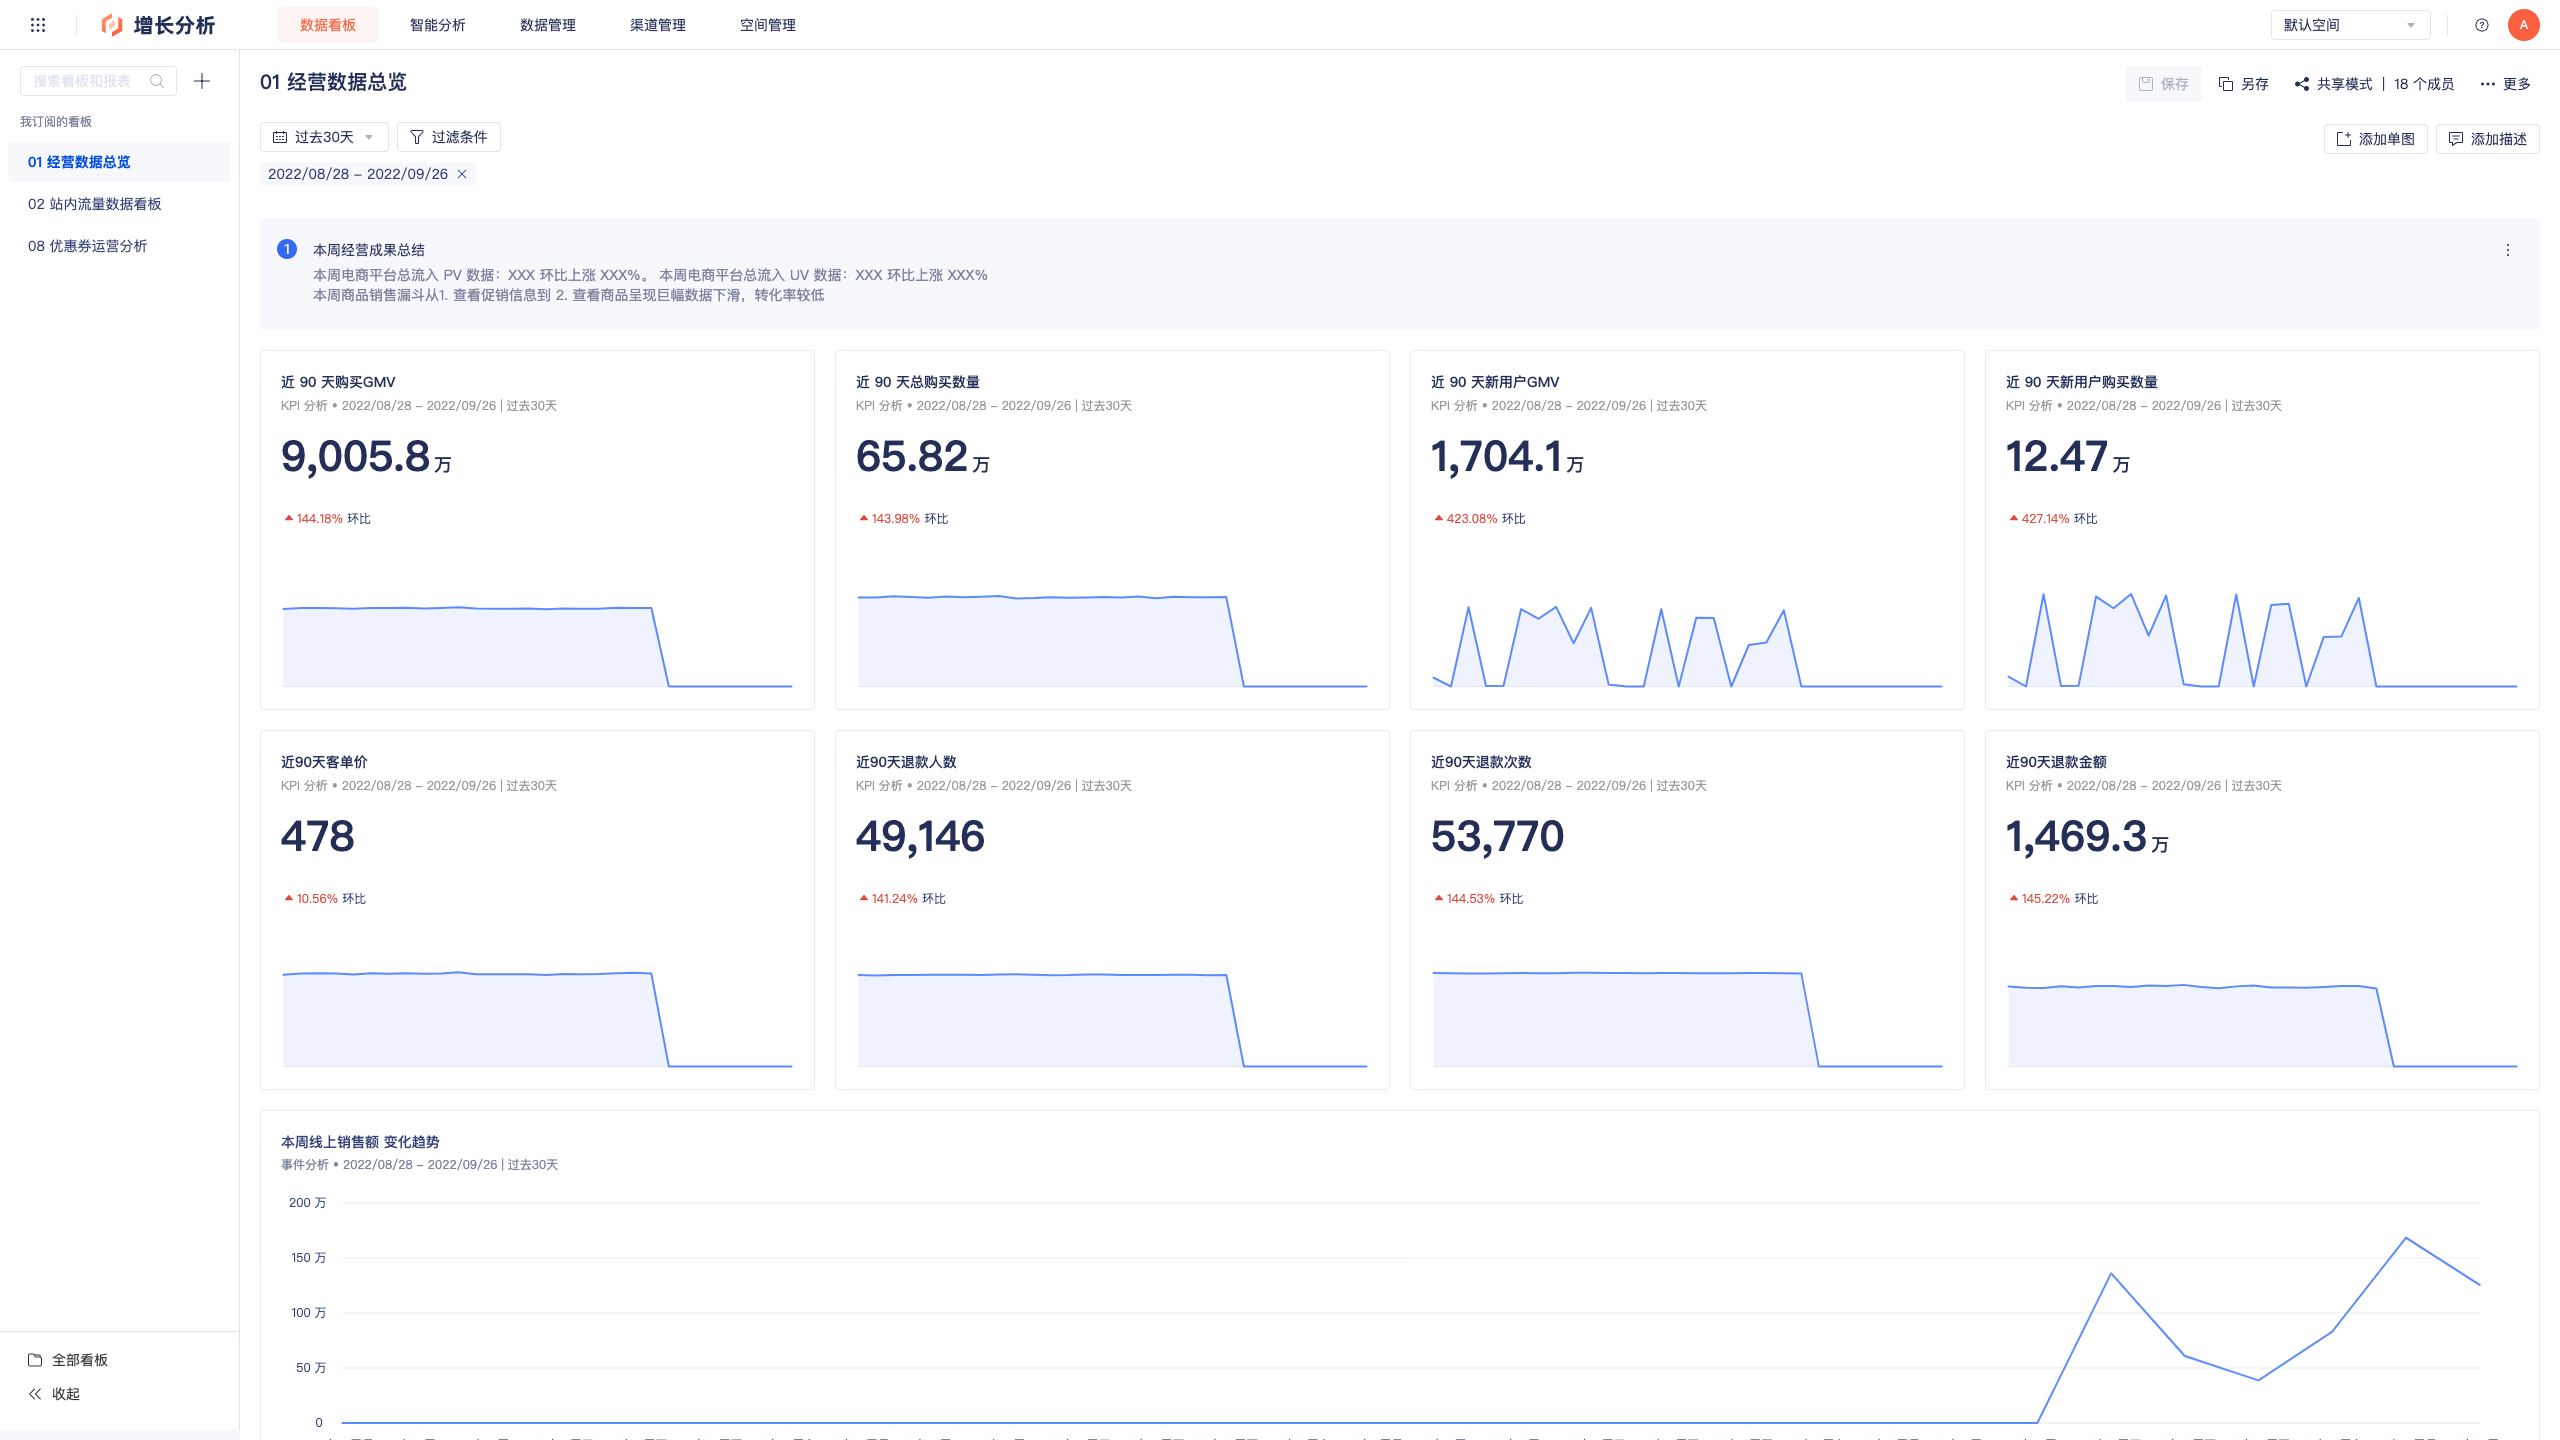Screen dimensions: 2560x1440
Task: Click the plus icon to add dashboard
Action: click(x=202, y=81)
